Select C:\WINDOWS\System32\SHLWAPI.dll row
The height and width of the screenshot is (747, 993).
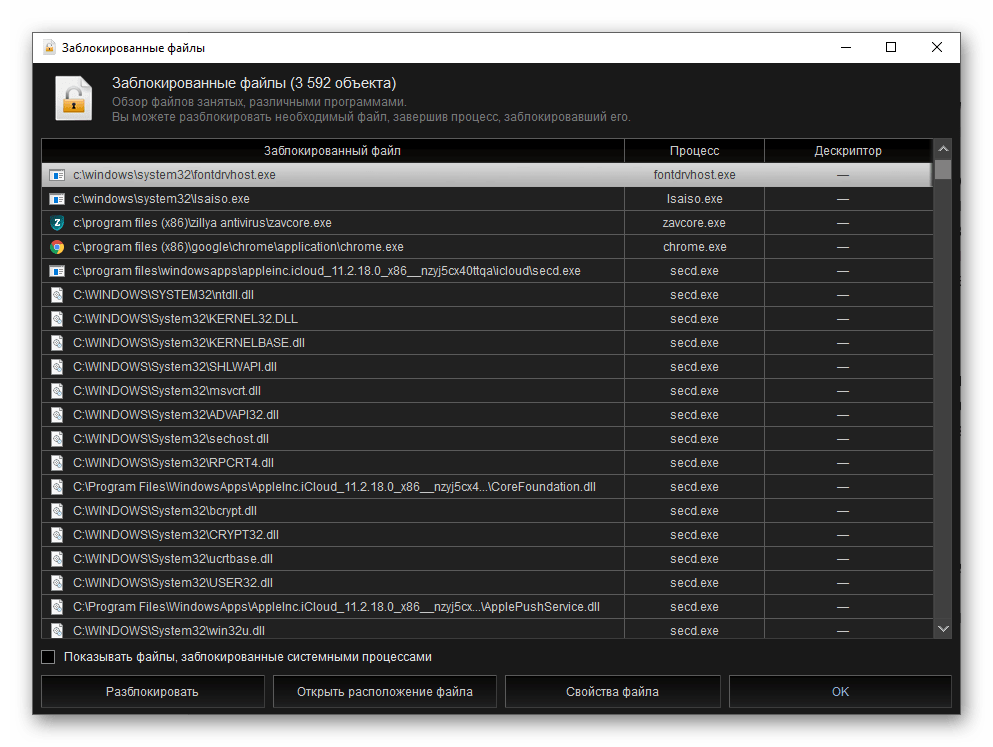(487, 367)
